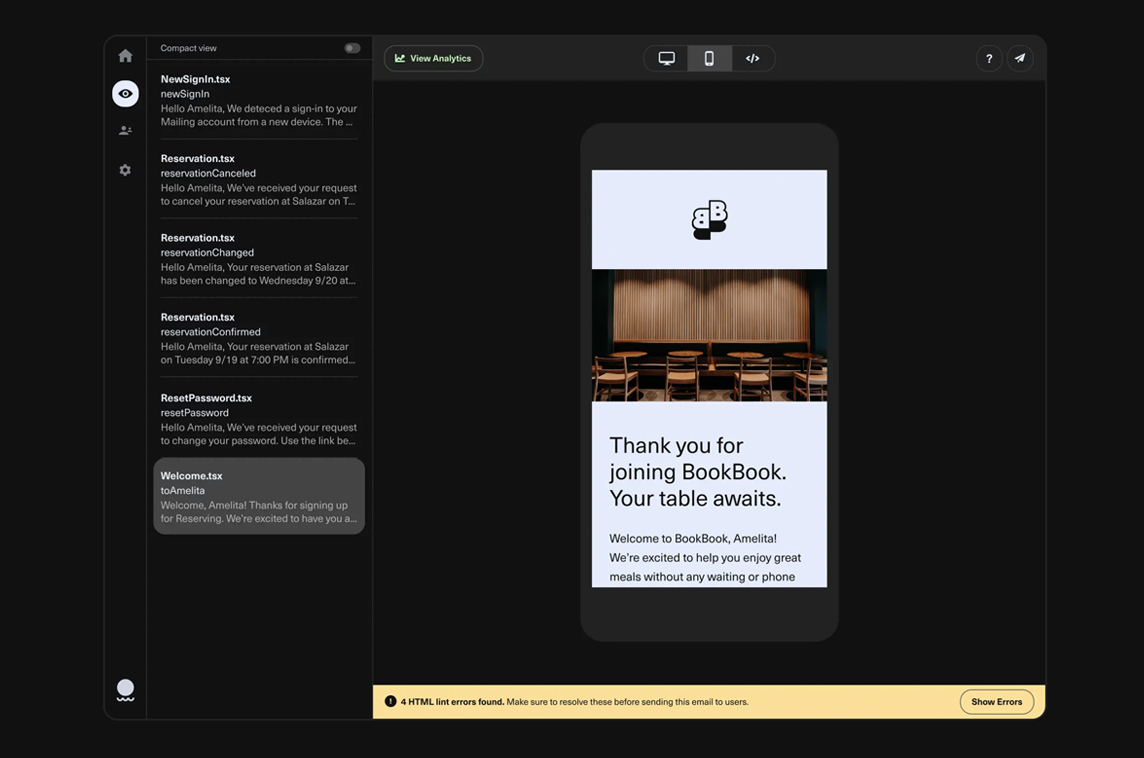
Task: Open the settings gear in sidebar
Action: [125, 170]
